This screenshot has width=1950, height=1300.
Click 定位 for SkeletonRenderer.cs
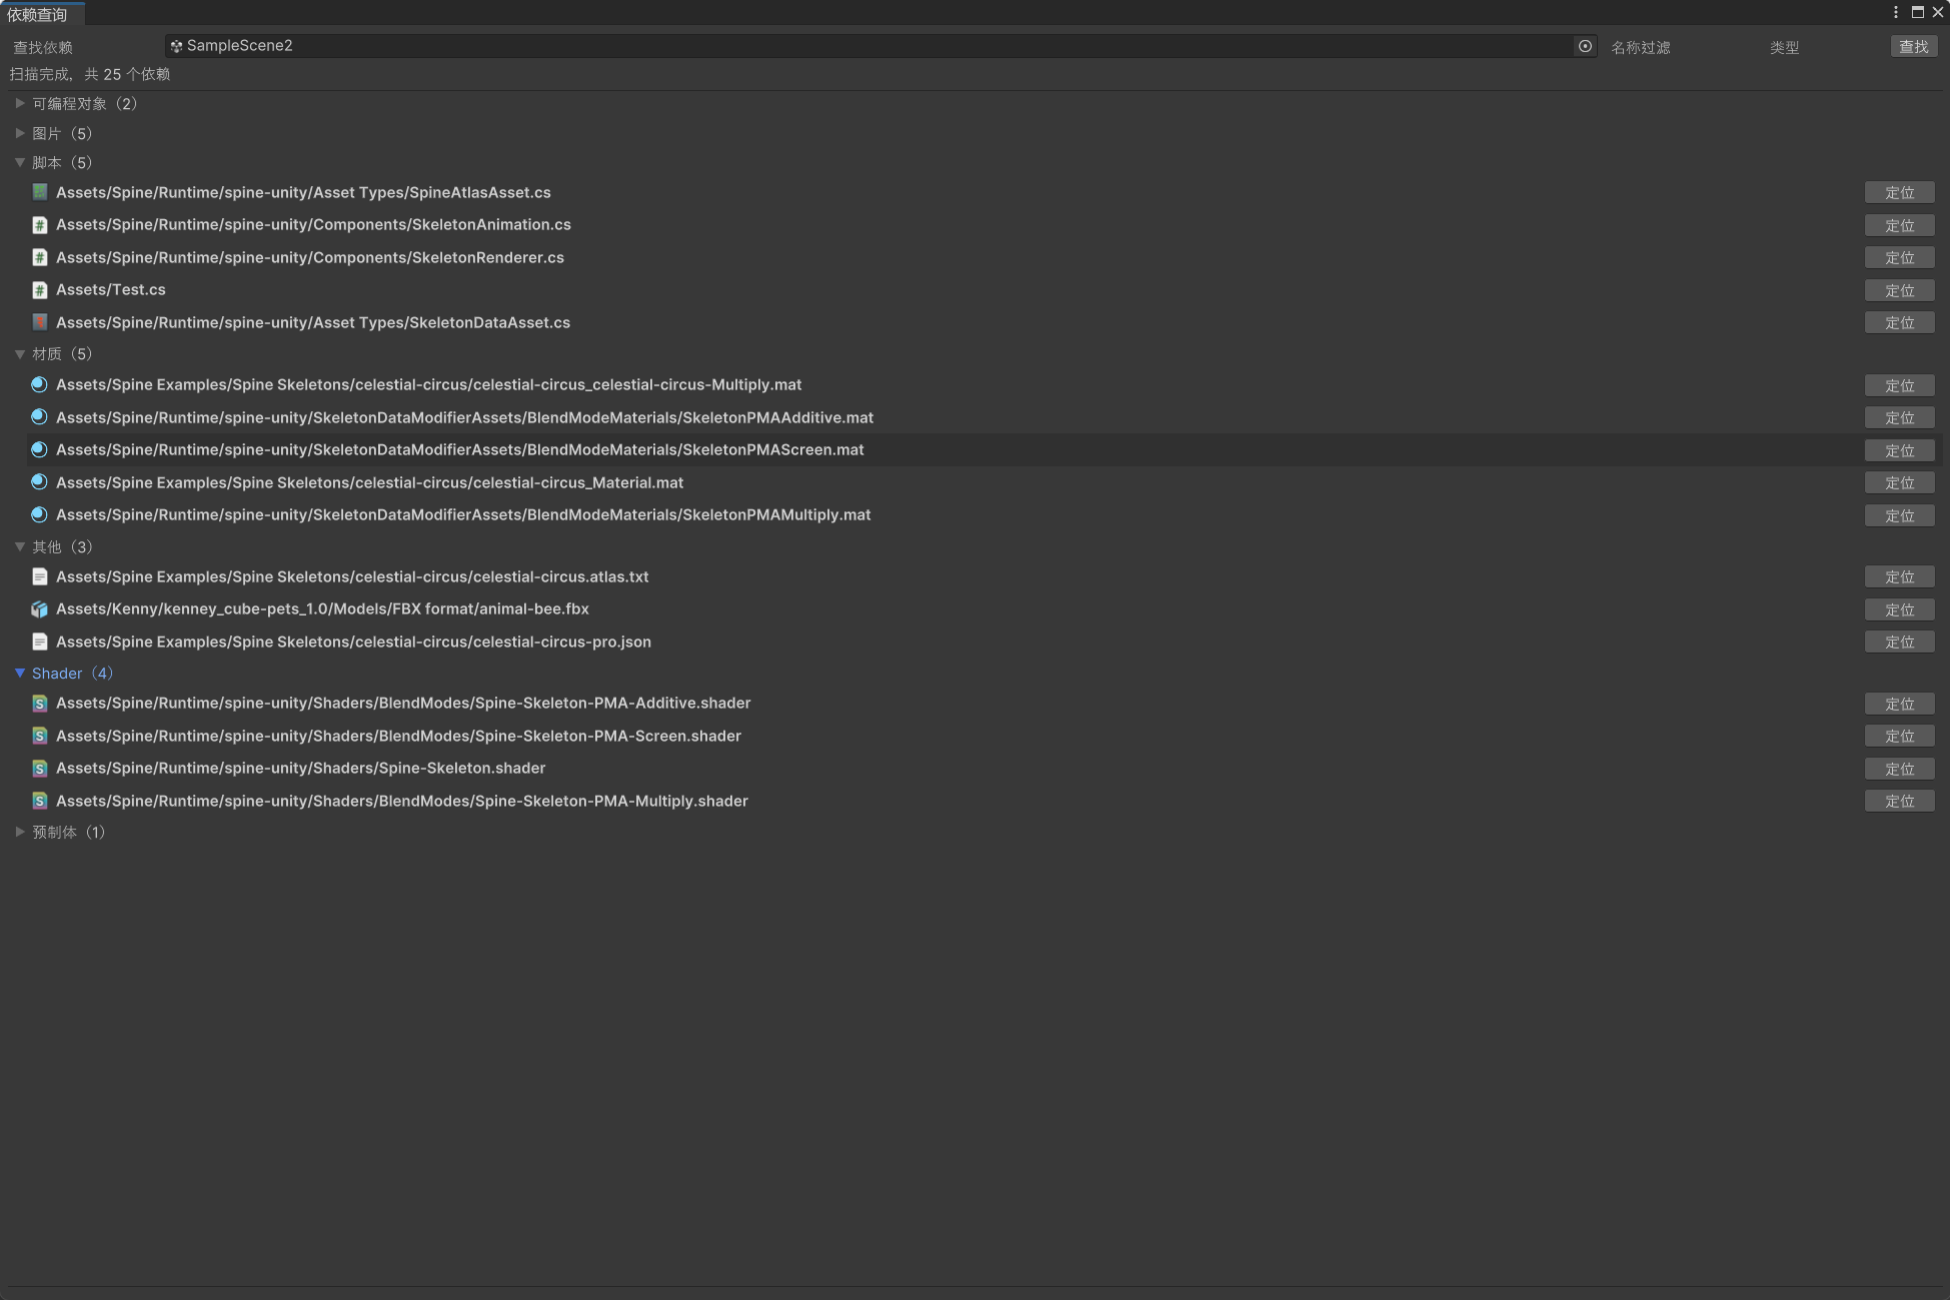1899,258
